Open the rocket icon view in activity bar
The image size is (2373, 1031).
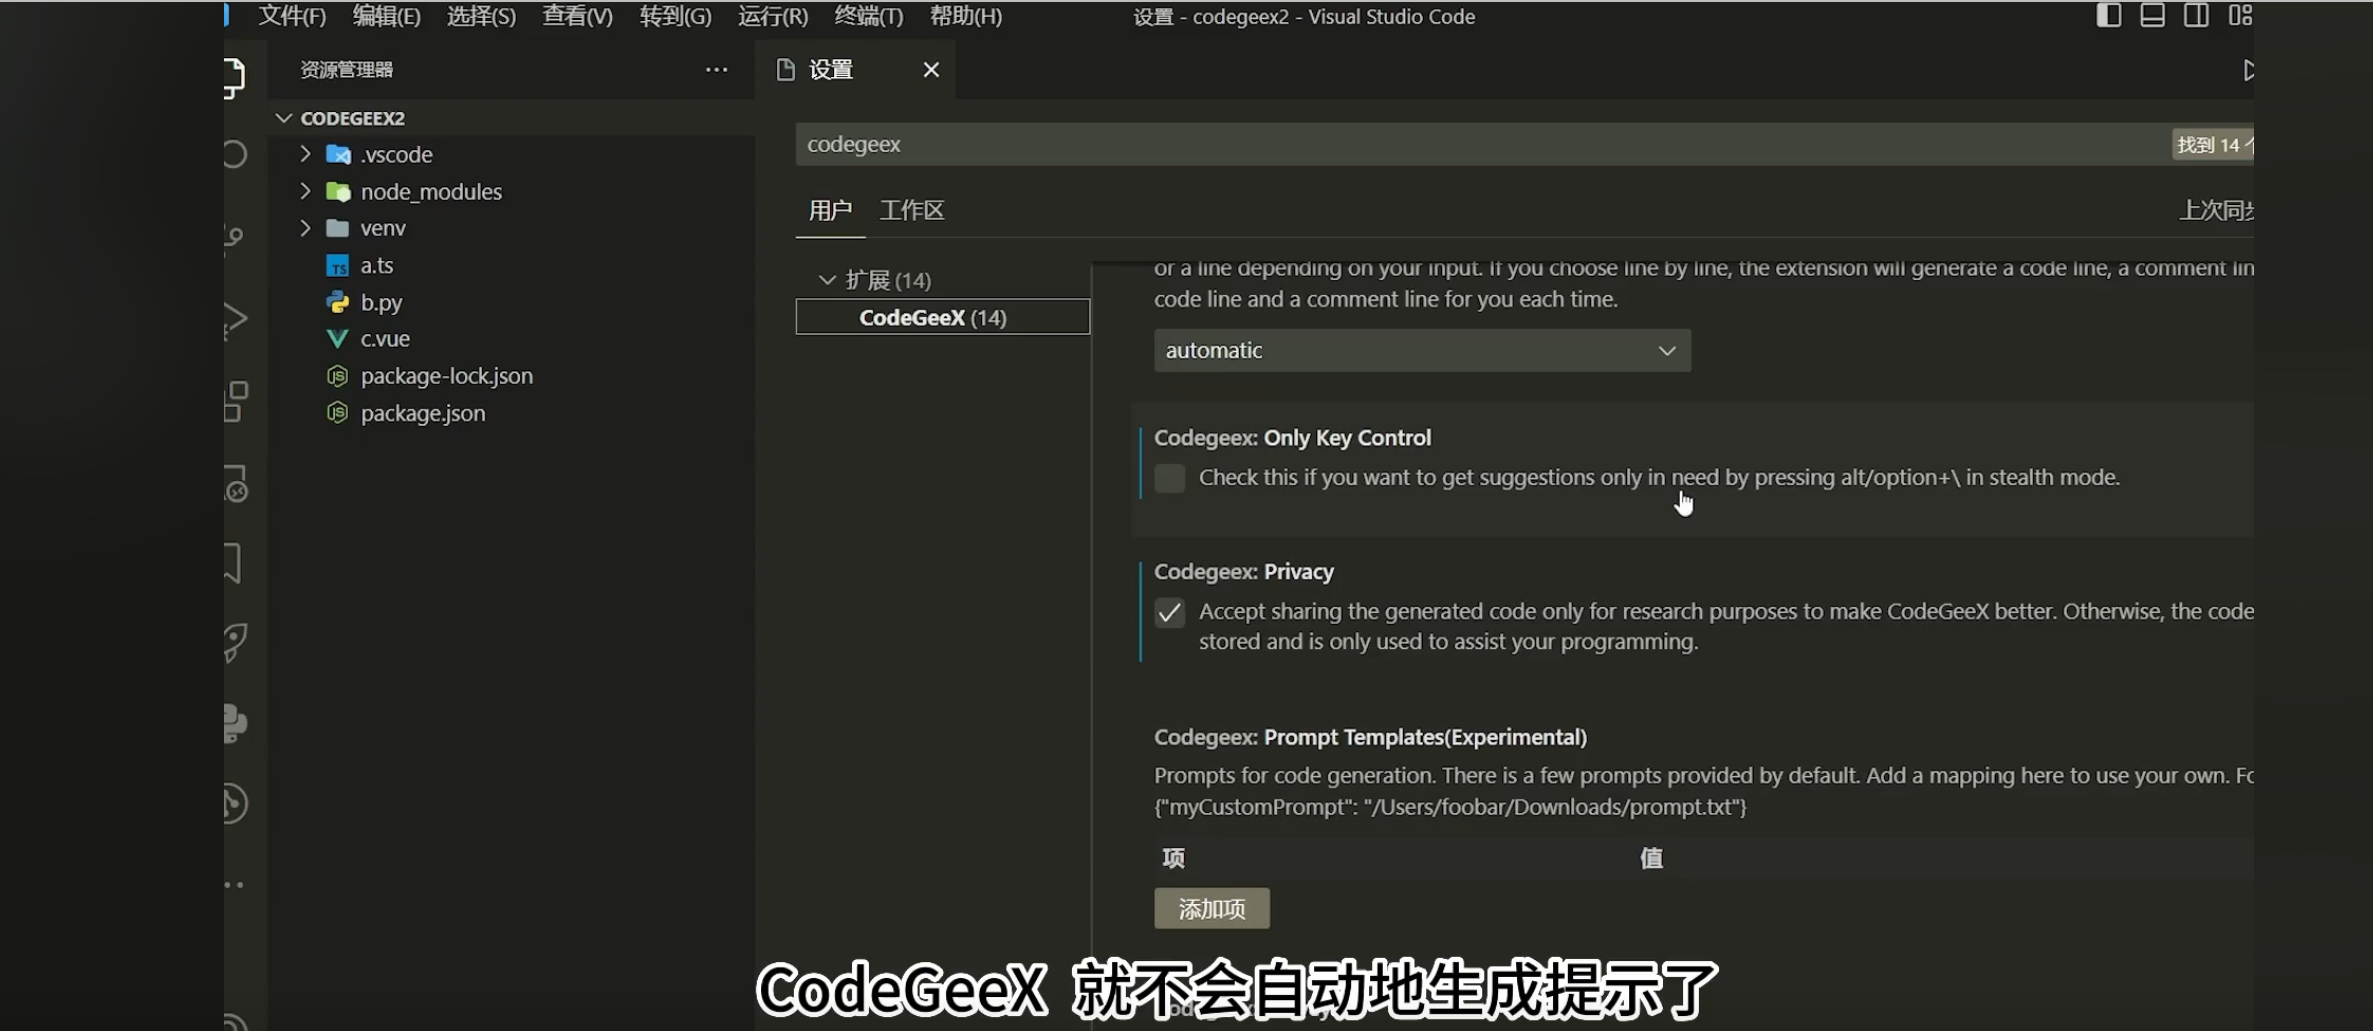point(235,642)
